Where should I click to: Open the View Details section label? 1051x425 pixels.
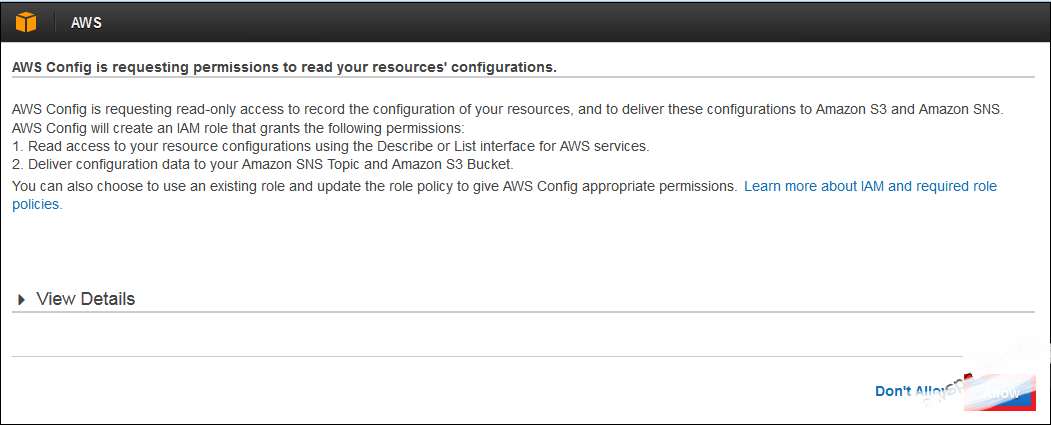pyautogui.click(x=86, y=299)
